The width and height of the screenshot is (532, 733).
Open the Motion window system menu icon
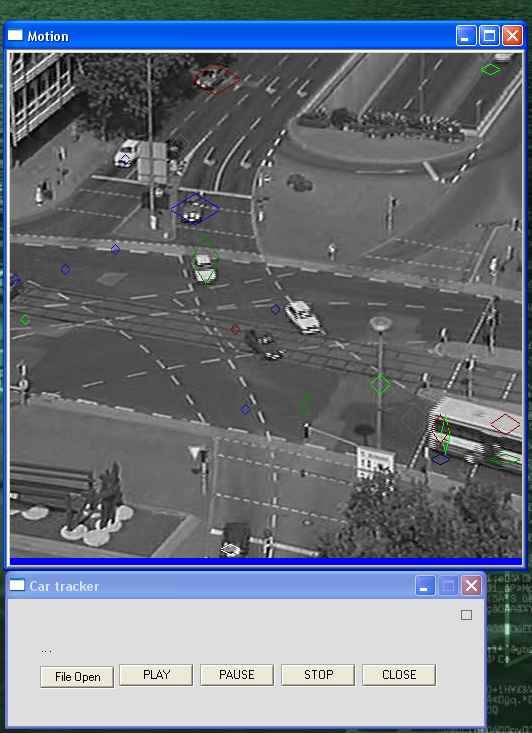(15, 36)
